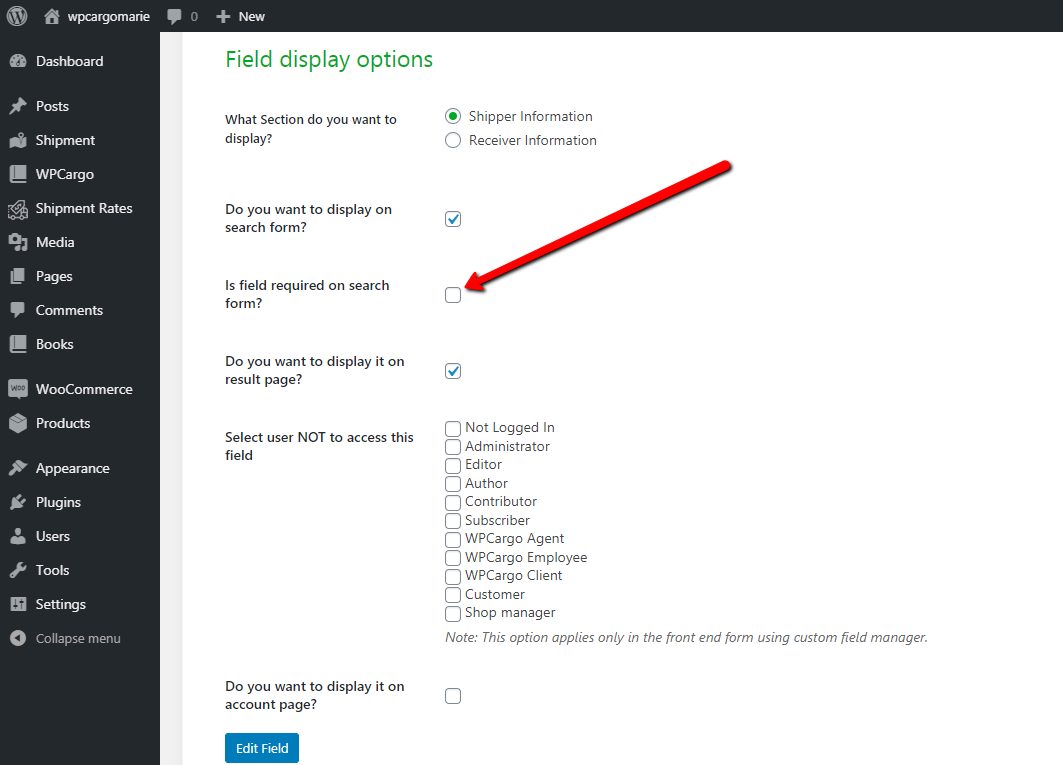Image resolution: width=1063 pixels, height=765 pixels.
Task: Click the Shipment menu label
Action: (x=65, y=140)
